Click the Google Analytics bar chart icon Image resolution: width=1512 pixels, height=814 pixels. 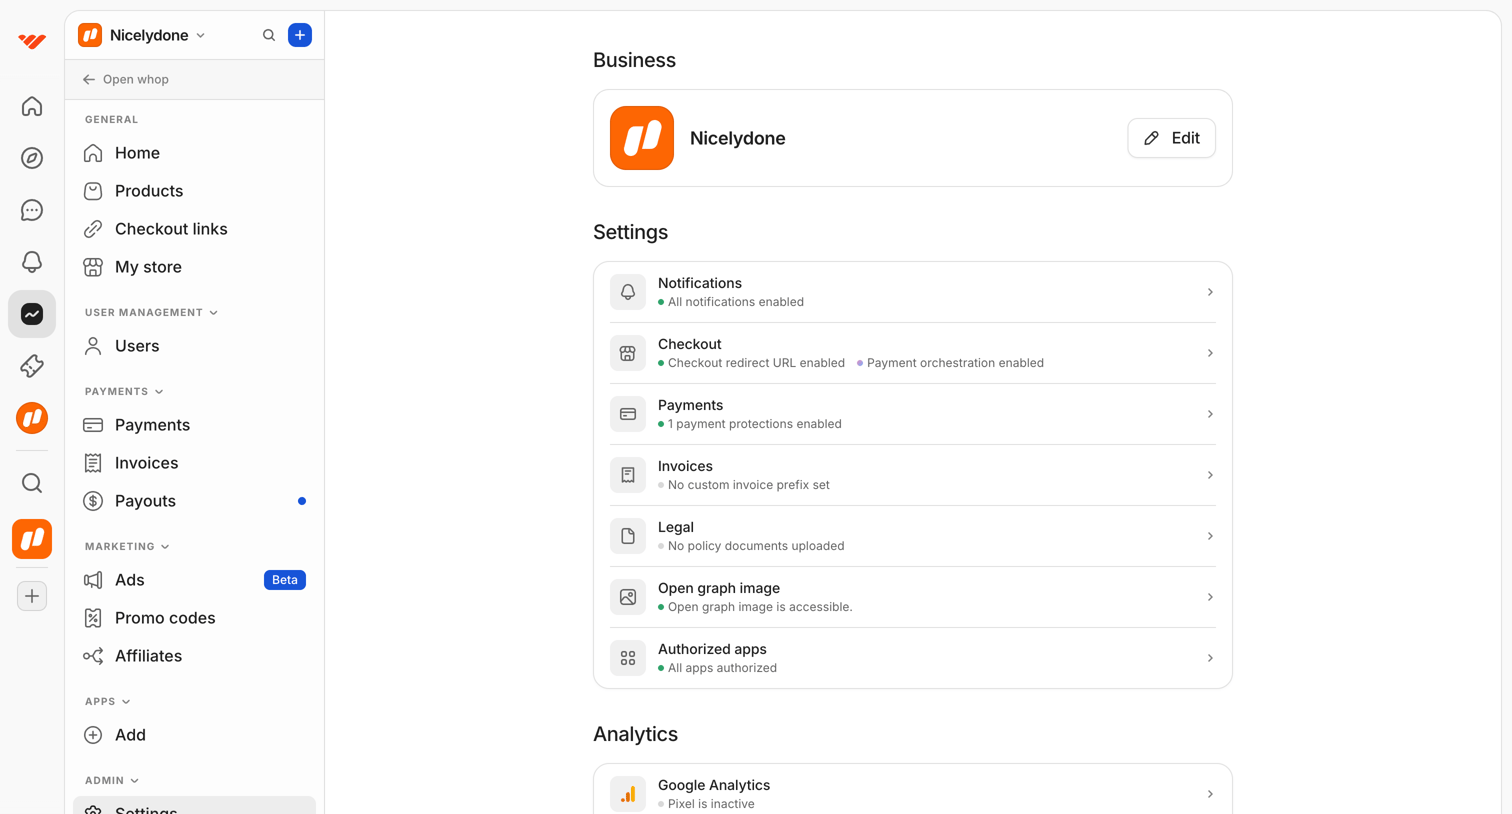(x=628, y=794)
